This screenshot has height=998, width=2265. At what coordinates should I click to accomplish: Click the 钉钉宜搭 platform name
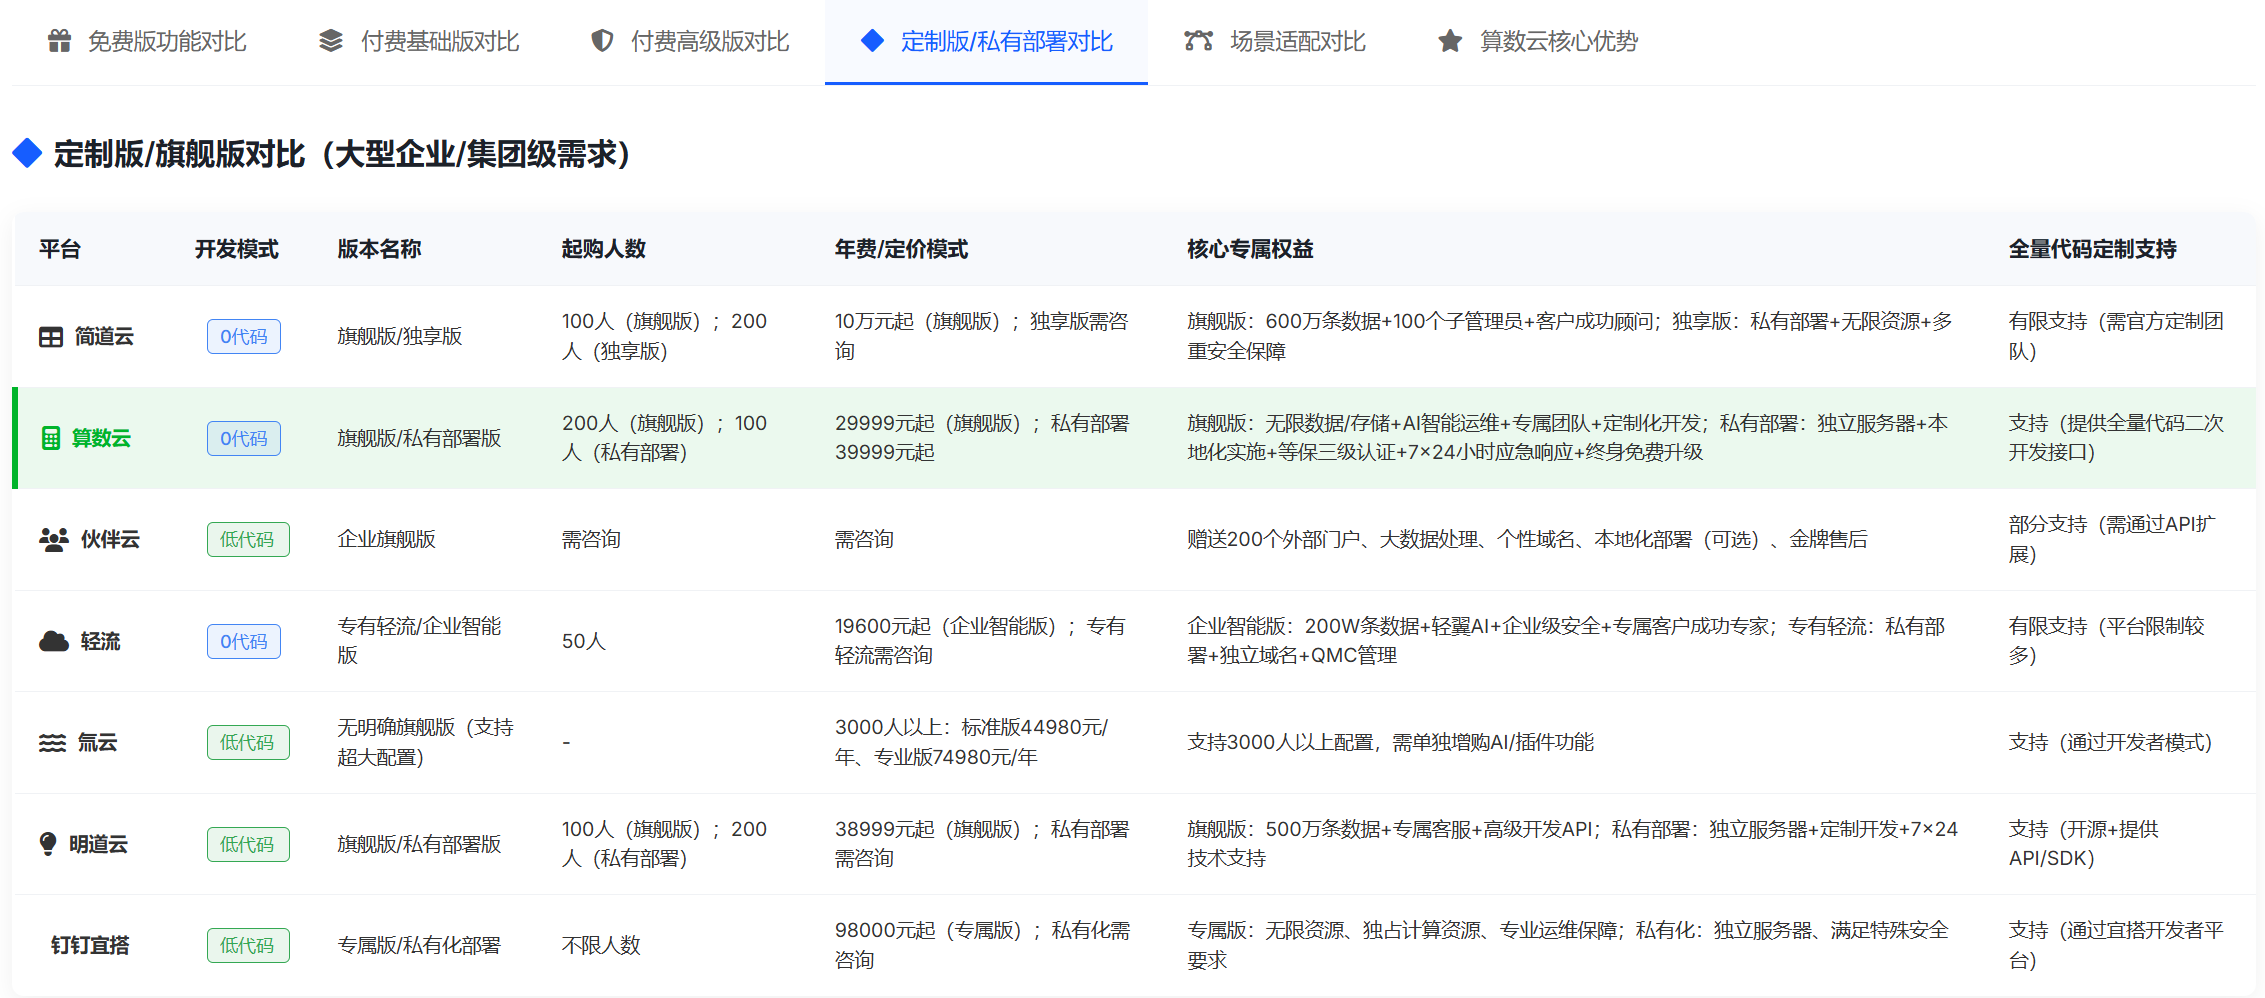90,945
